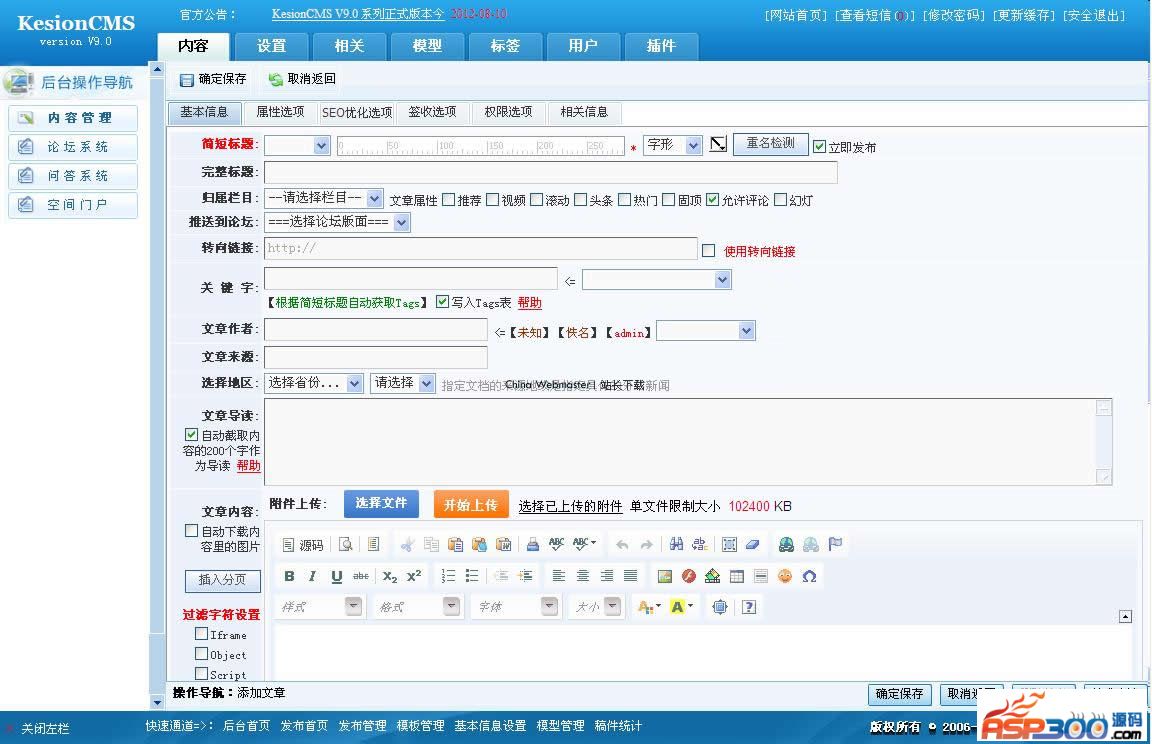Click the Find binoculars icon
The width and height of the screenshot is (1152, 744).
677,544
